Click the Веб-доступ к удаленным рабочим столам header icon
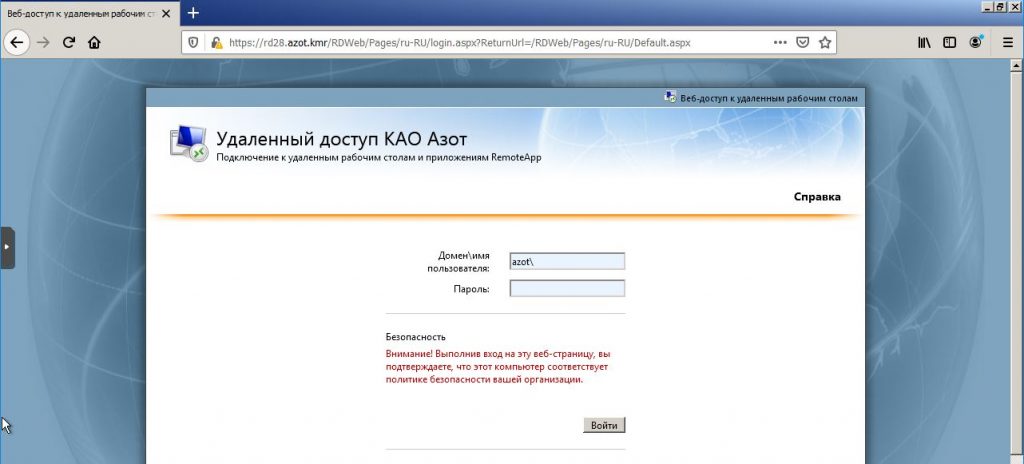Image resolution: width=1024 pixels, height=464 pixels. point(670,97)
